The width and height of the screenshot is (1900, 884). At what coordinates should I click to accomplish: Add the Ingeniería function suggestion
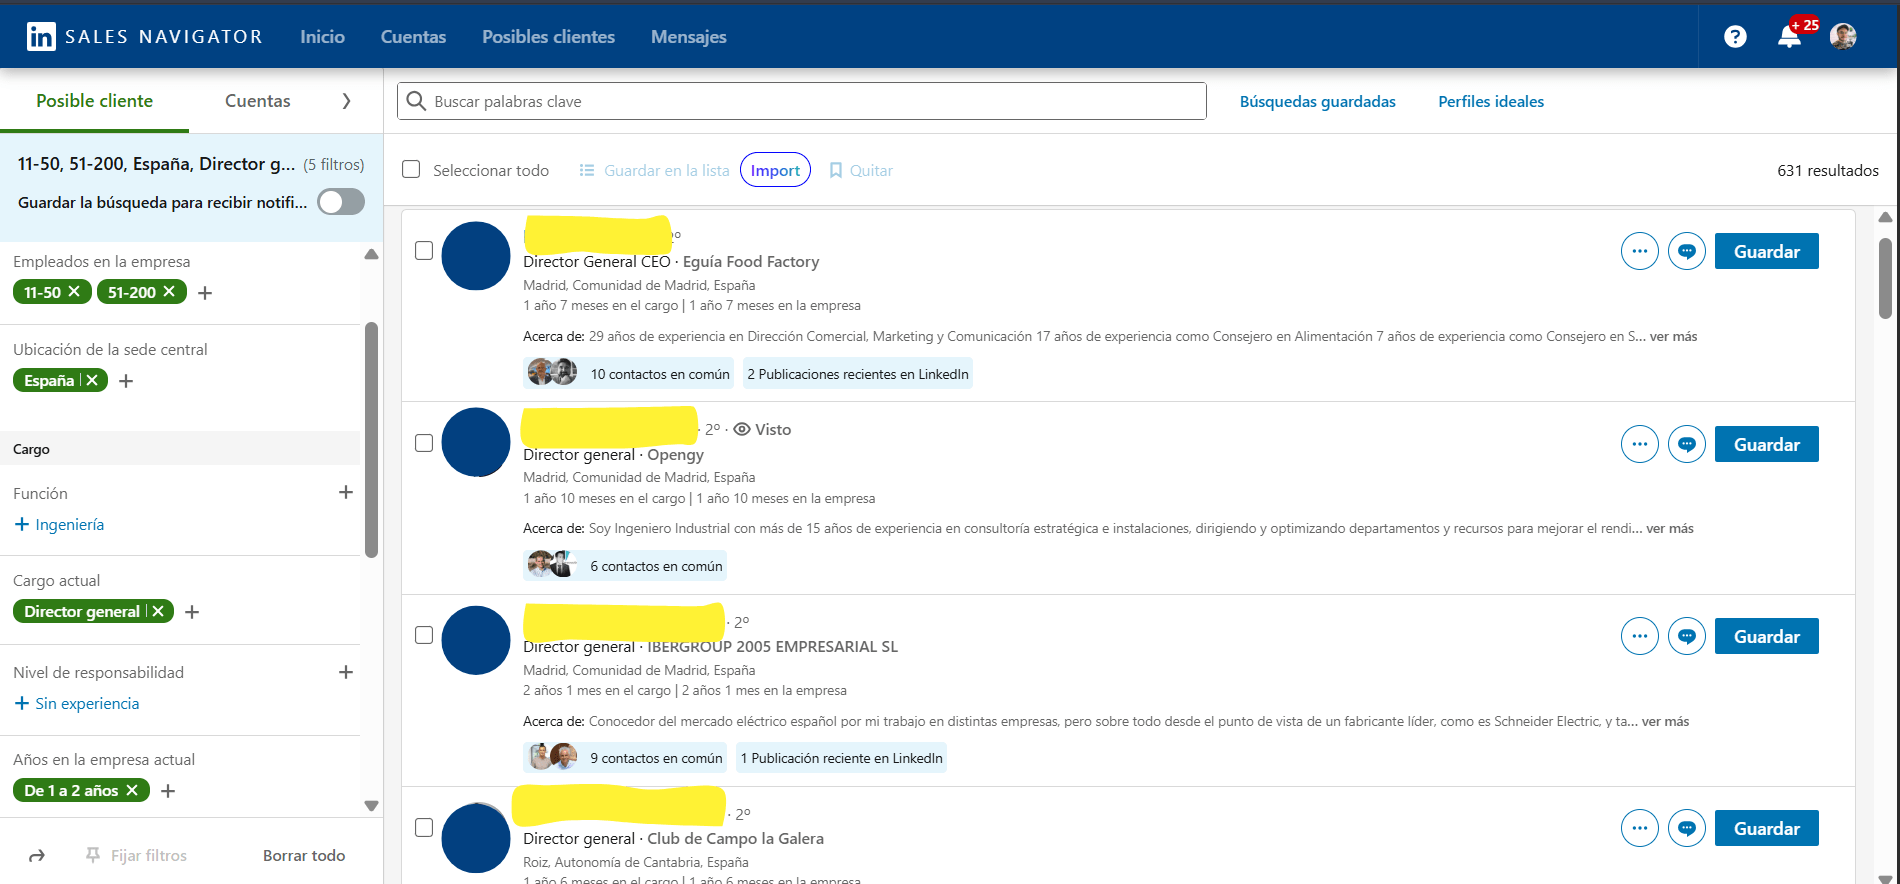(60, 524)
